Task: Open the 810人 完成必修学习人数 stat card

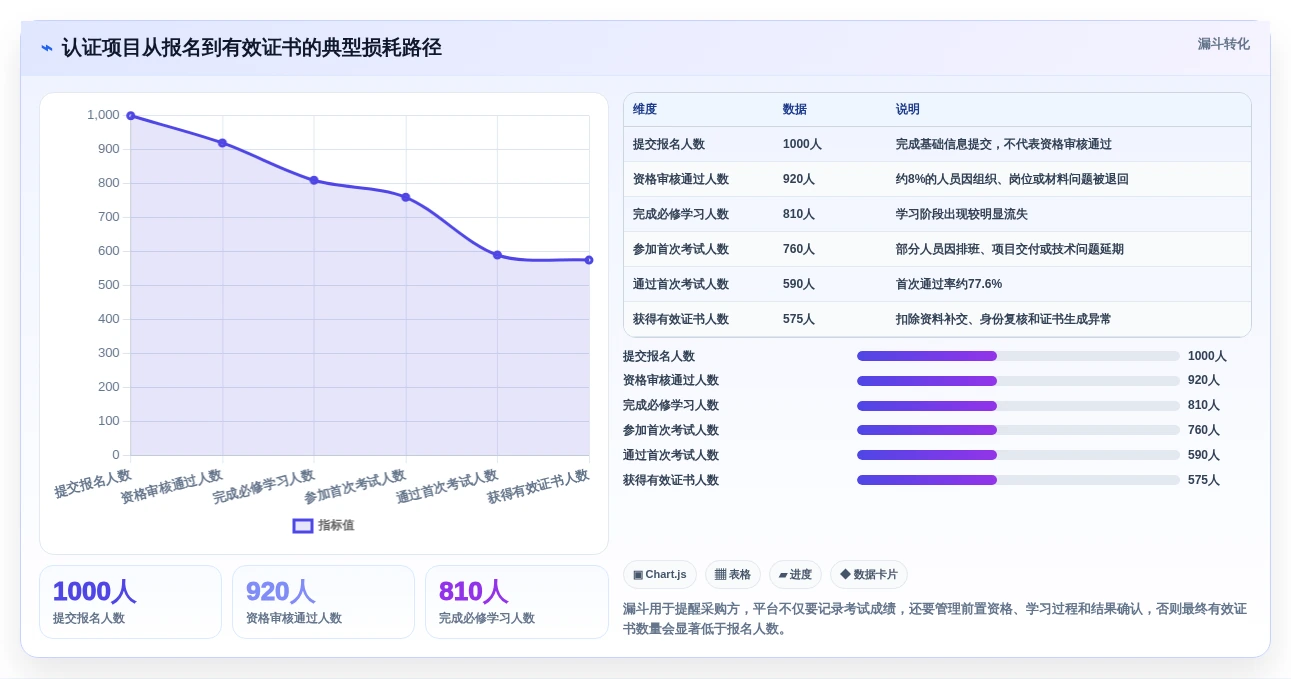Action: click(517, 602)
